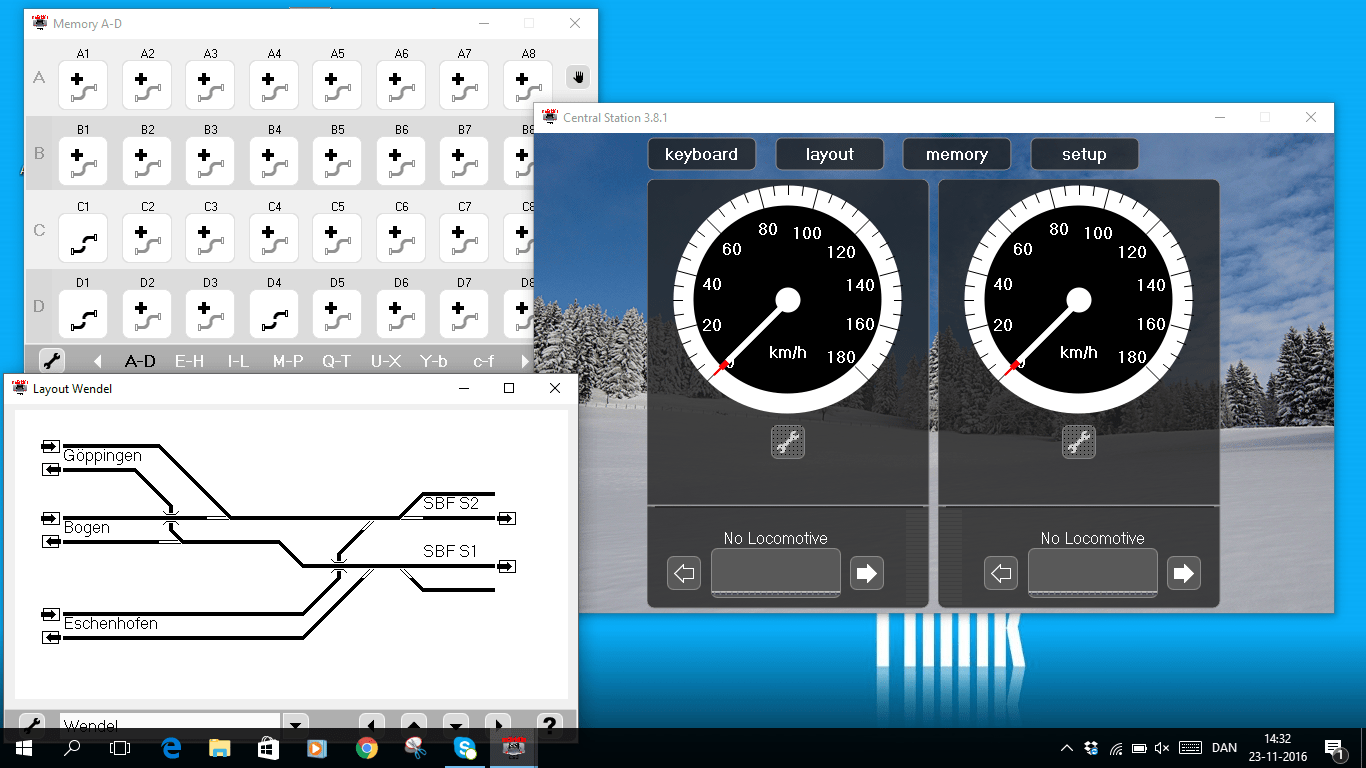Toggle route C1 in Memory
This screenshot has height=768, width=1366.
83,238
